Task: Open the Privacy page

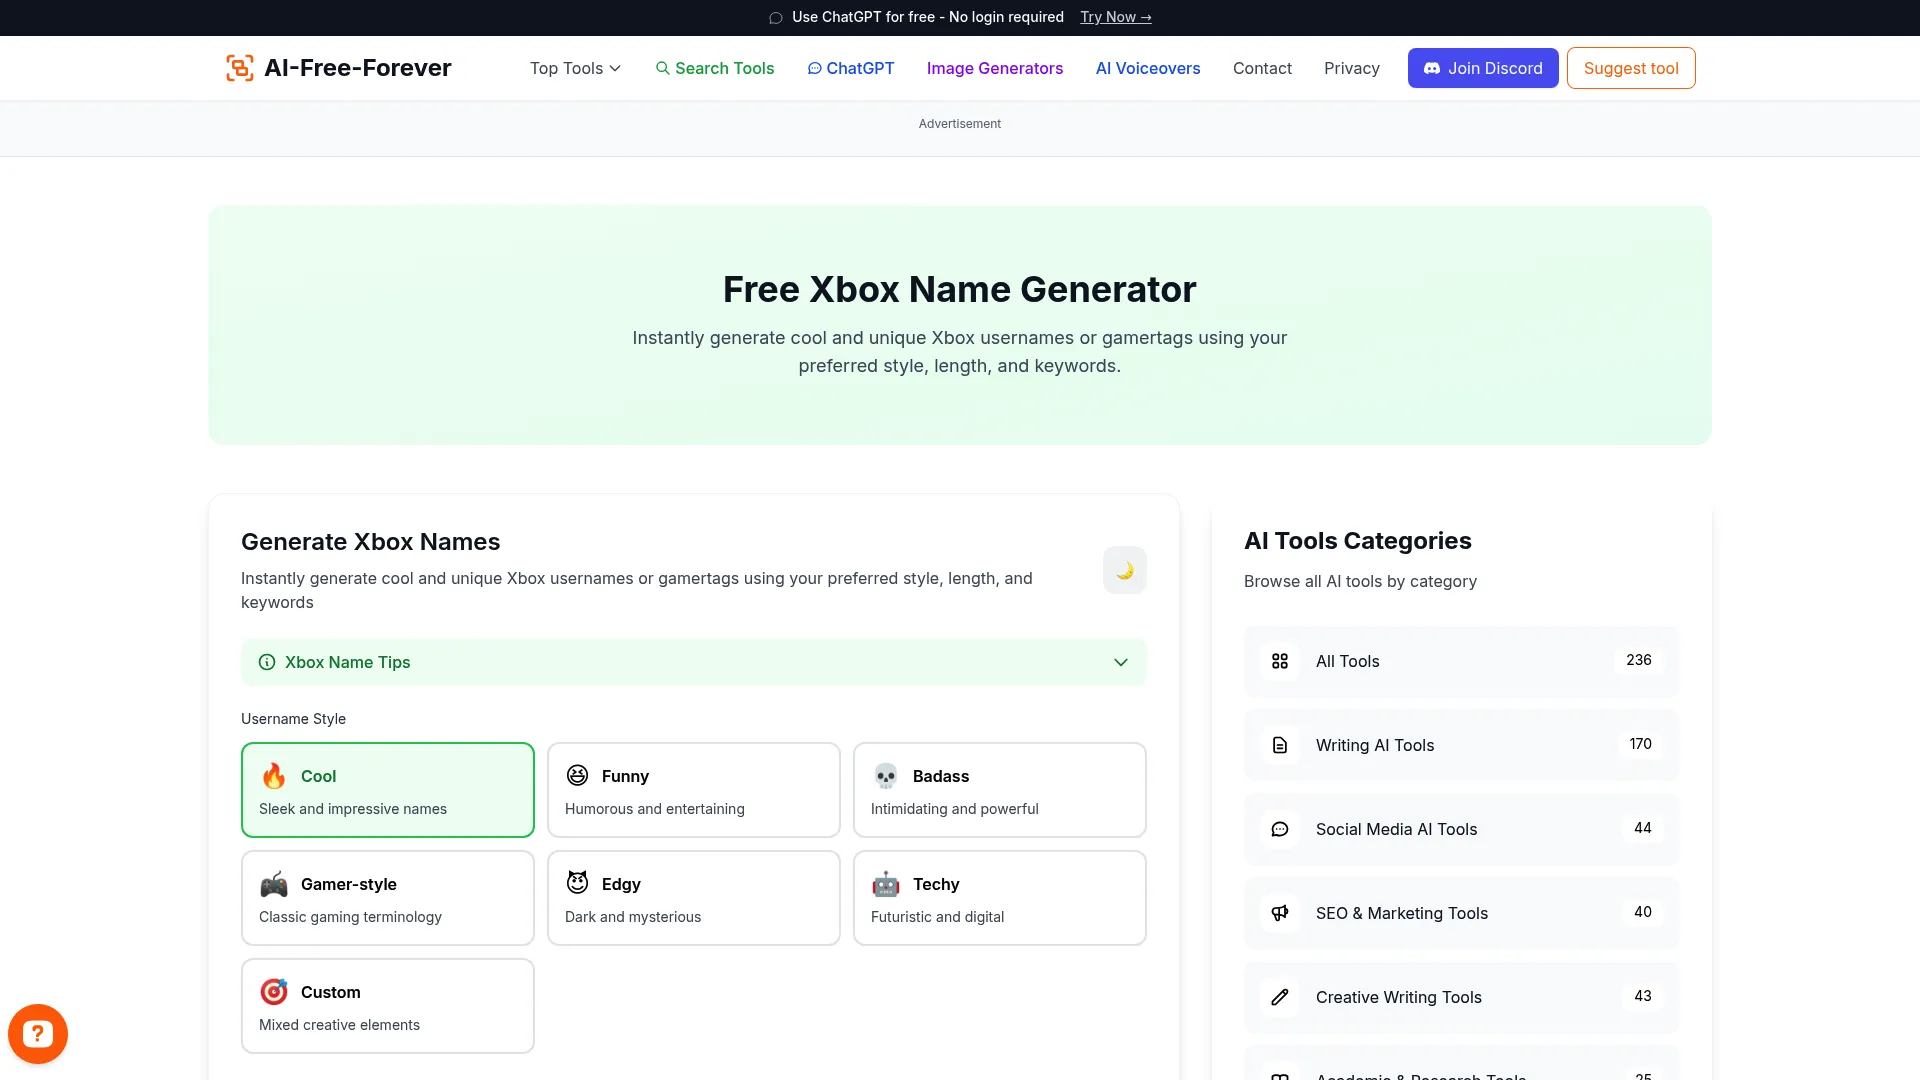Action: point(1351,68)
